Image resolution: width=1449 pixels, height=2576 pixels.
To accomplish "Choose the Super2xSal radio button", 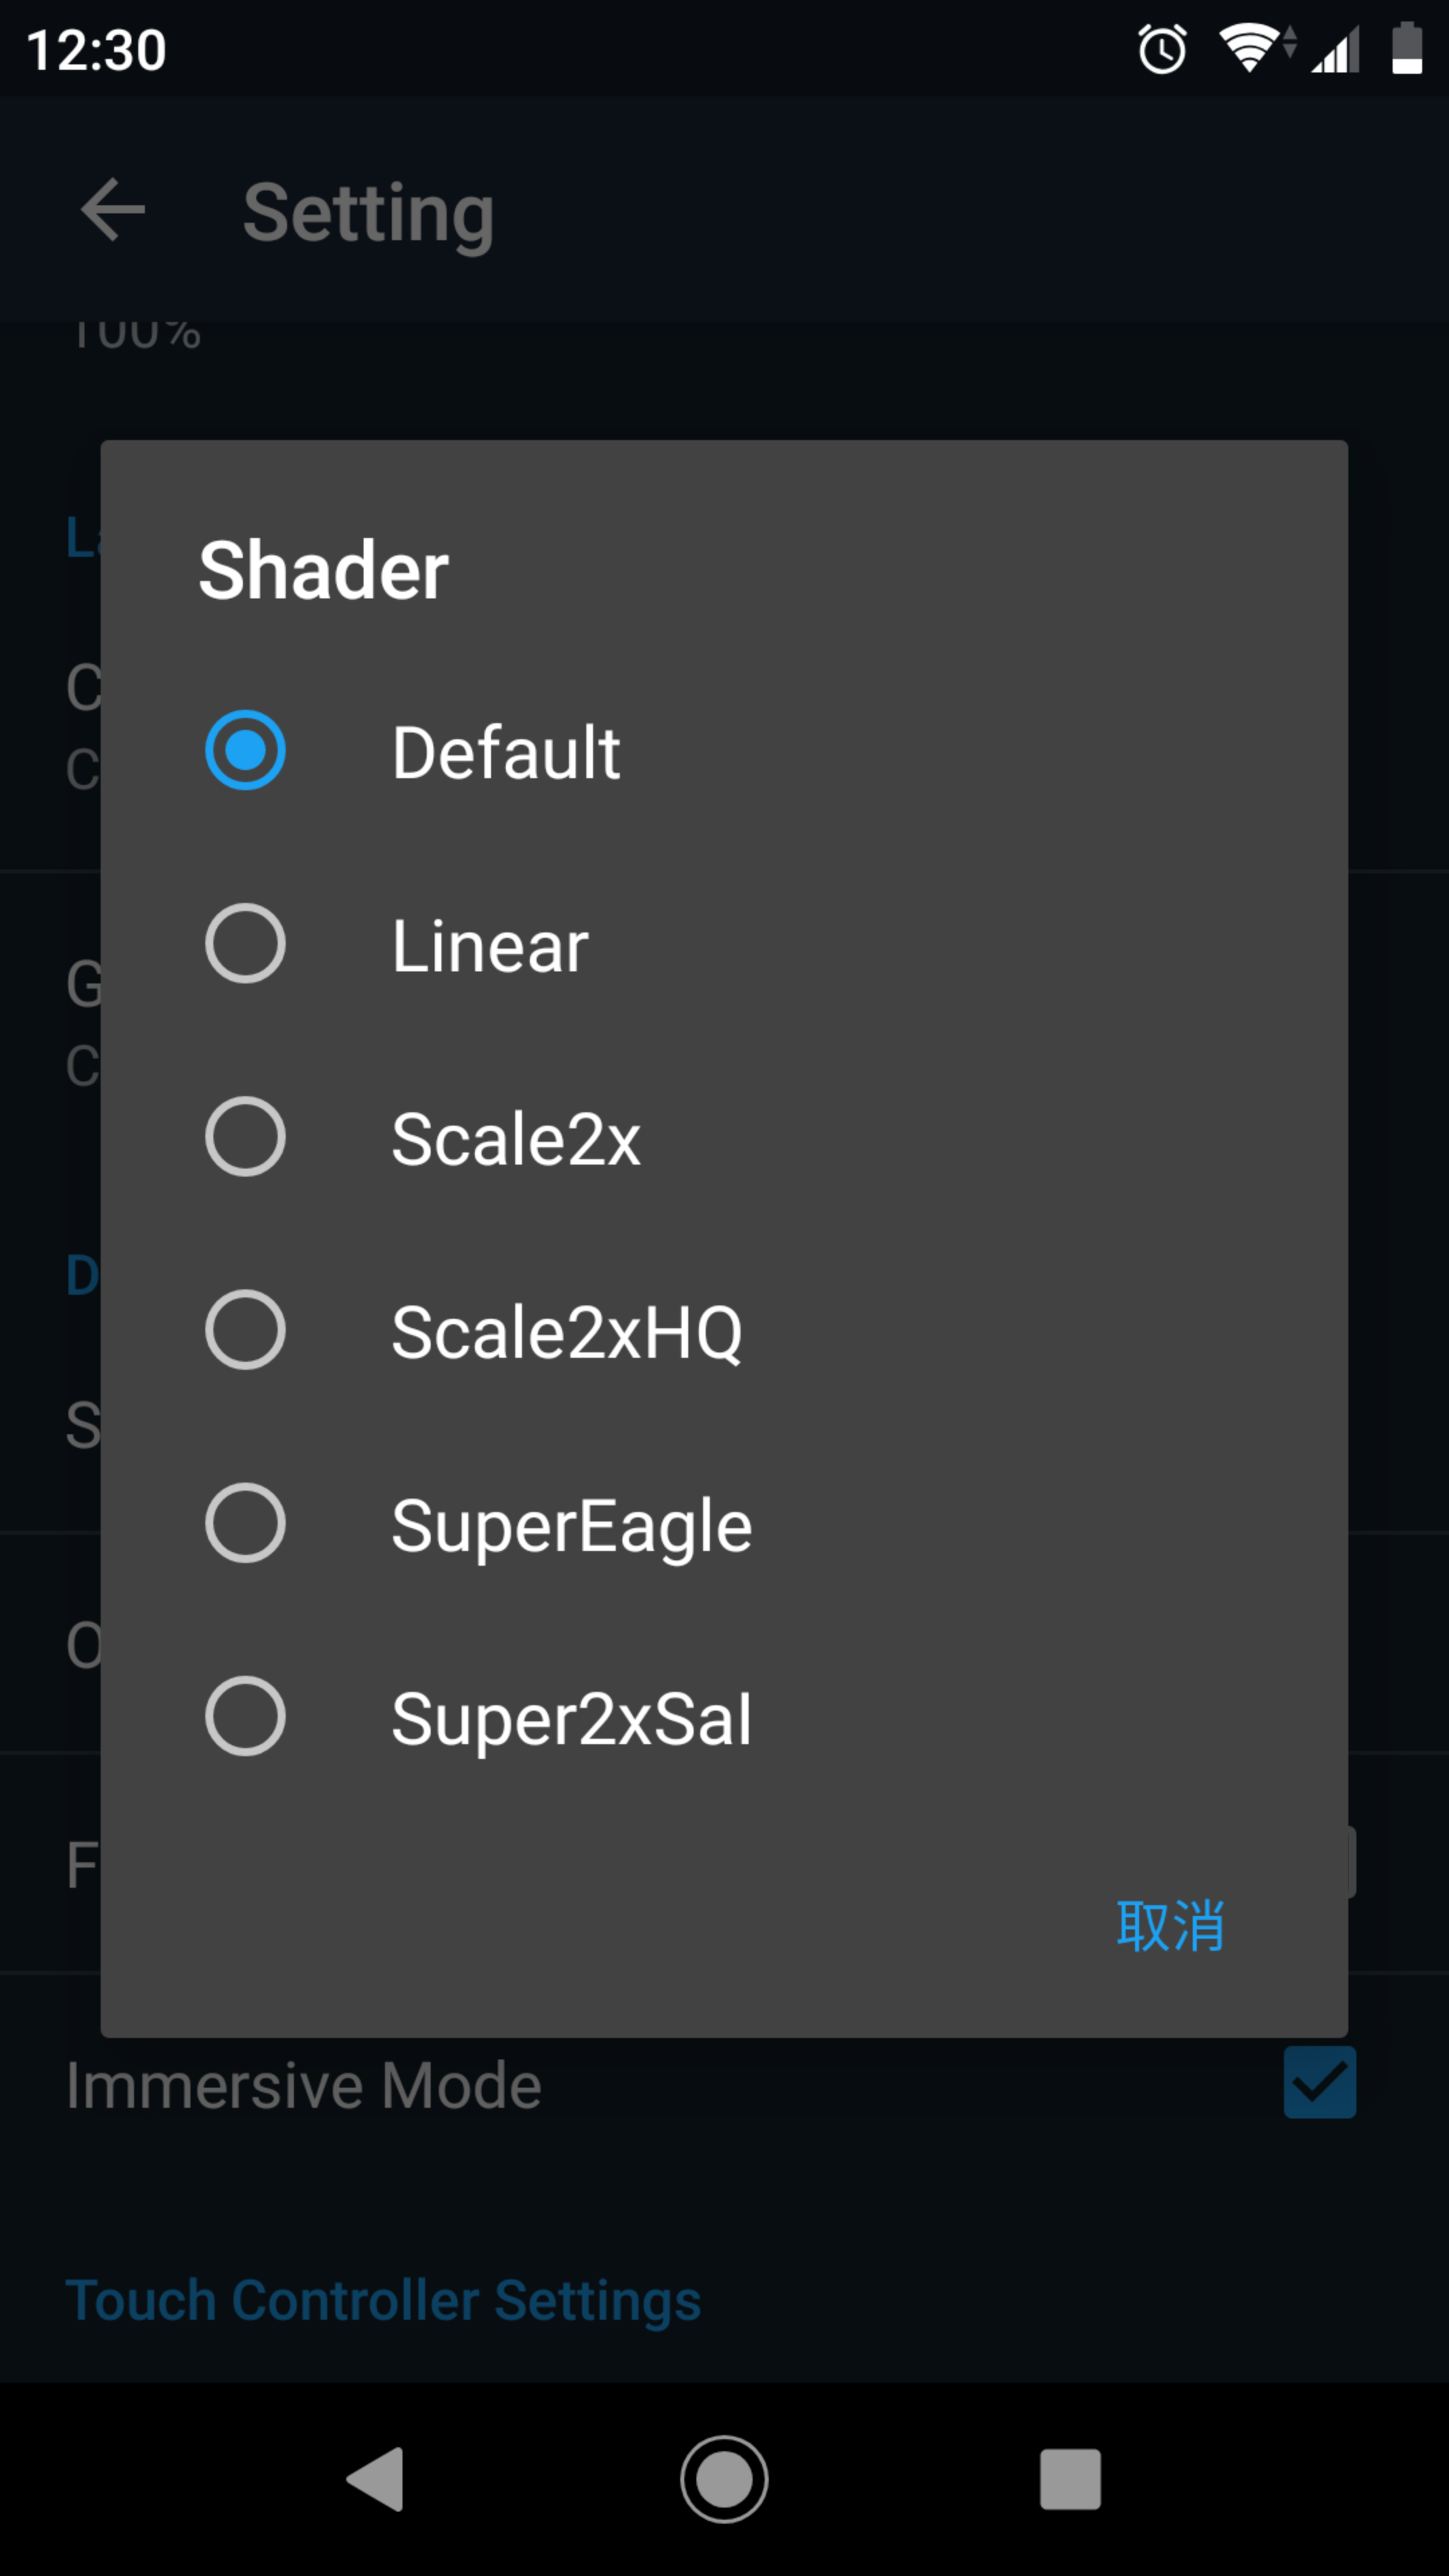I will [245, 1716].
